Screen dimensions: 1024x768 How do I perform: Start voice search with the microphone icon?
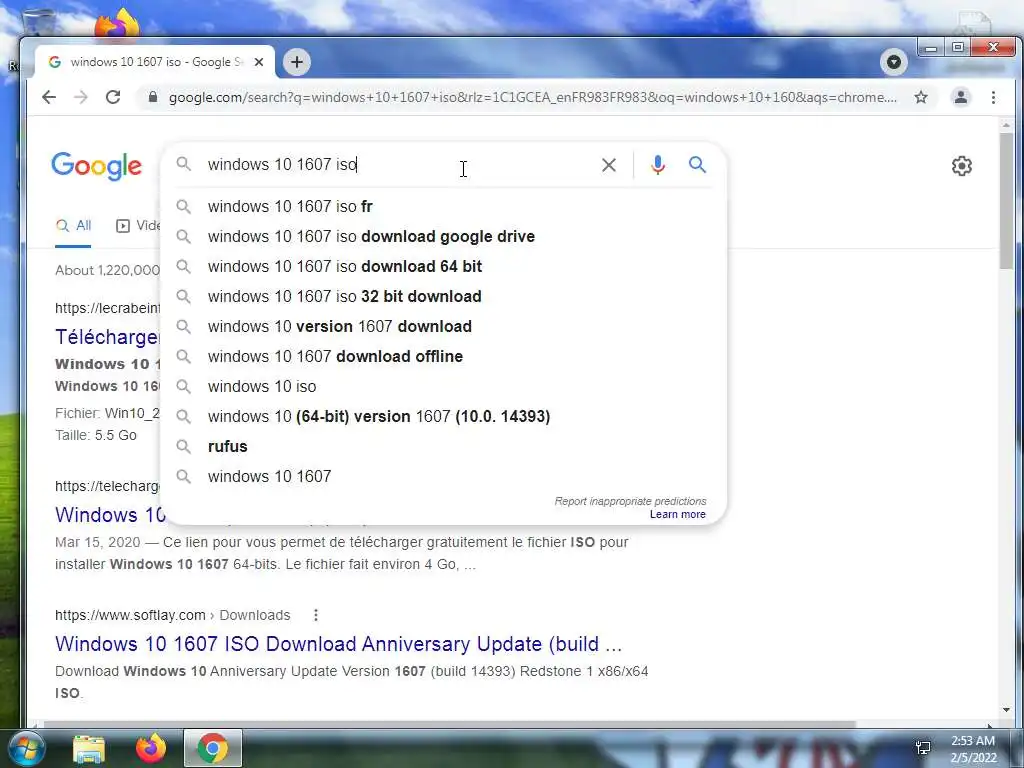pyautogui.click(x=658, y=165)
